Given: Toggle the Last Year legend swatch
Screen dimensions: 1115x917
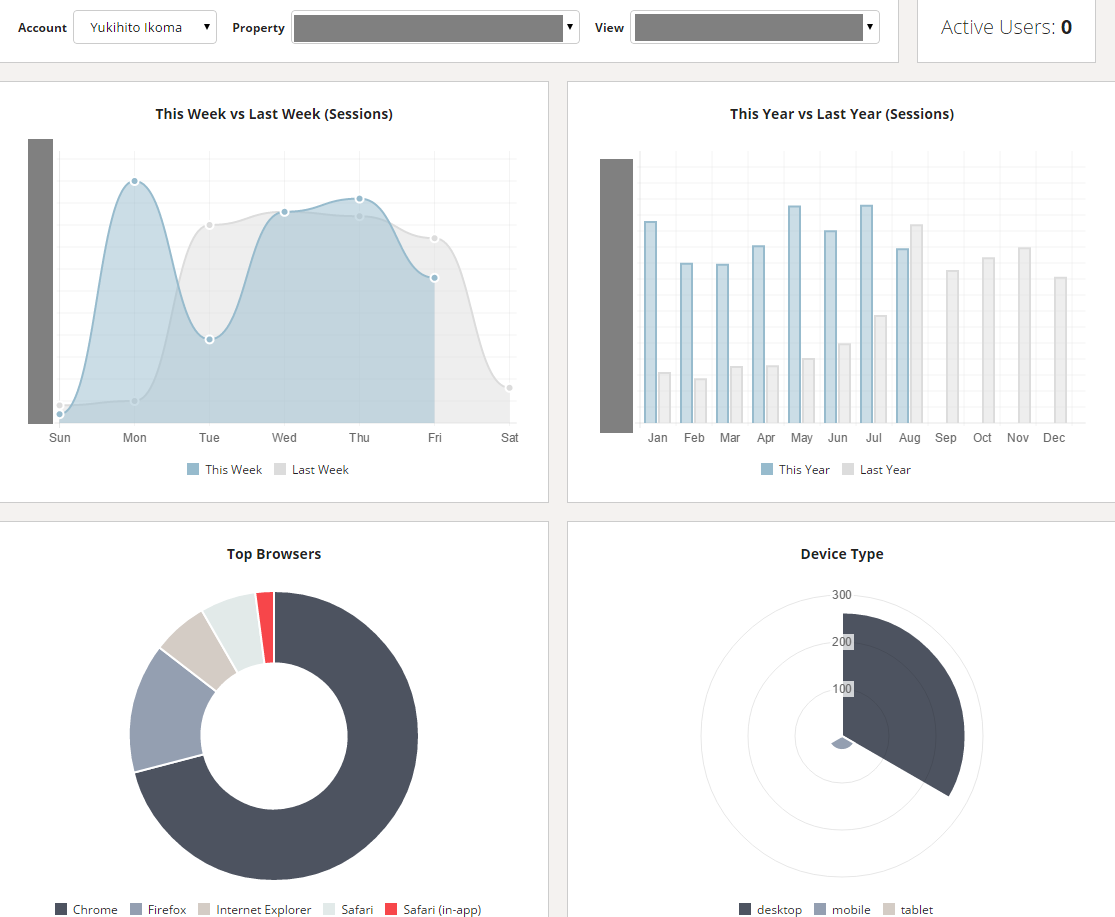Looking at the screenshot, I should [848, 469].
